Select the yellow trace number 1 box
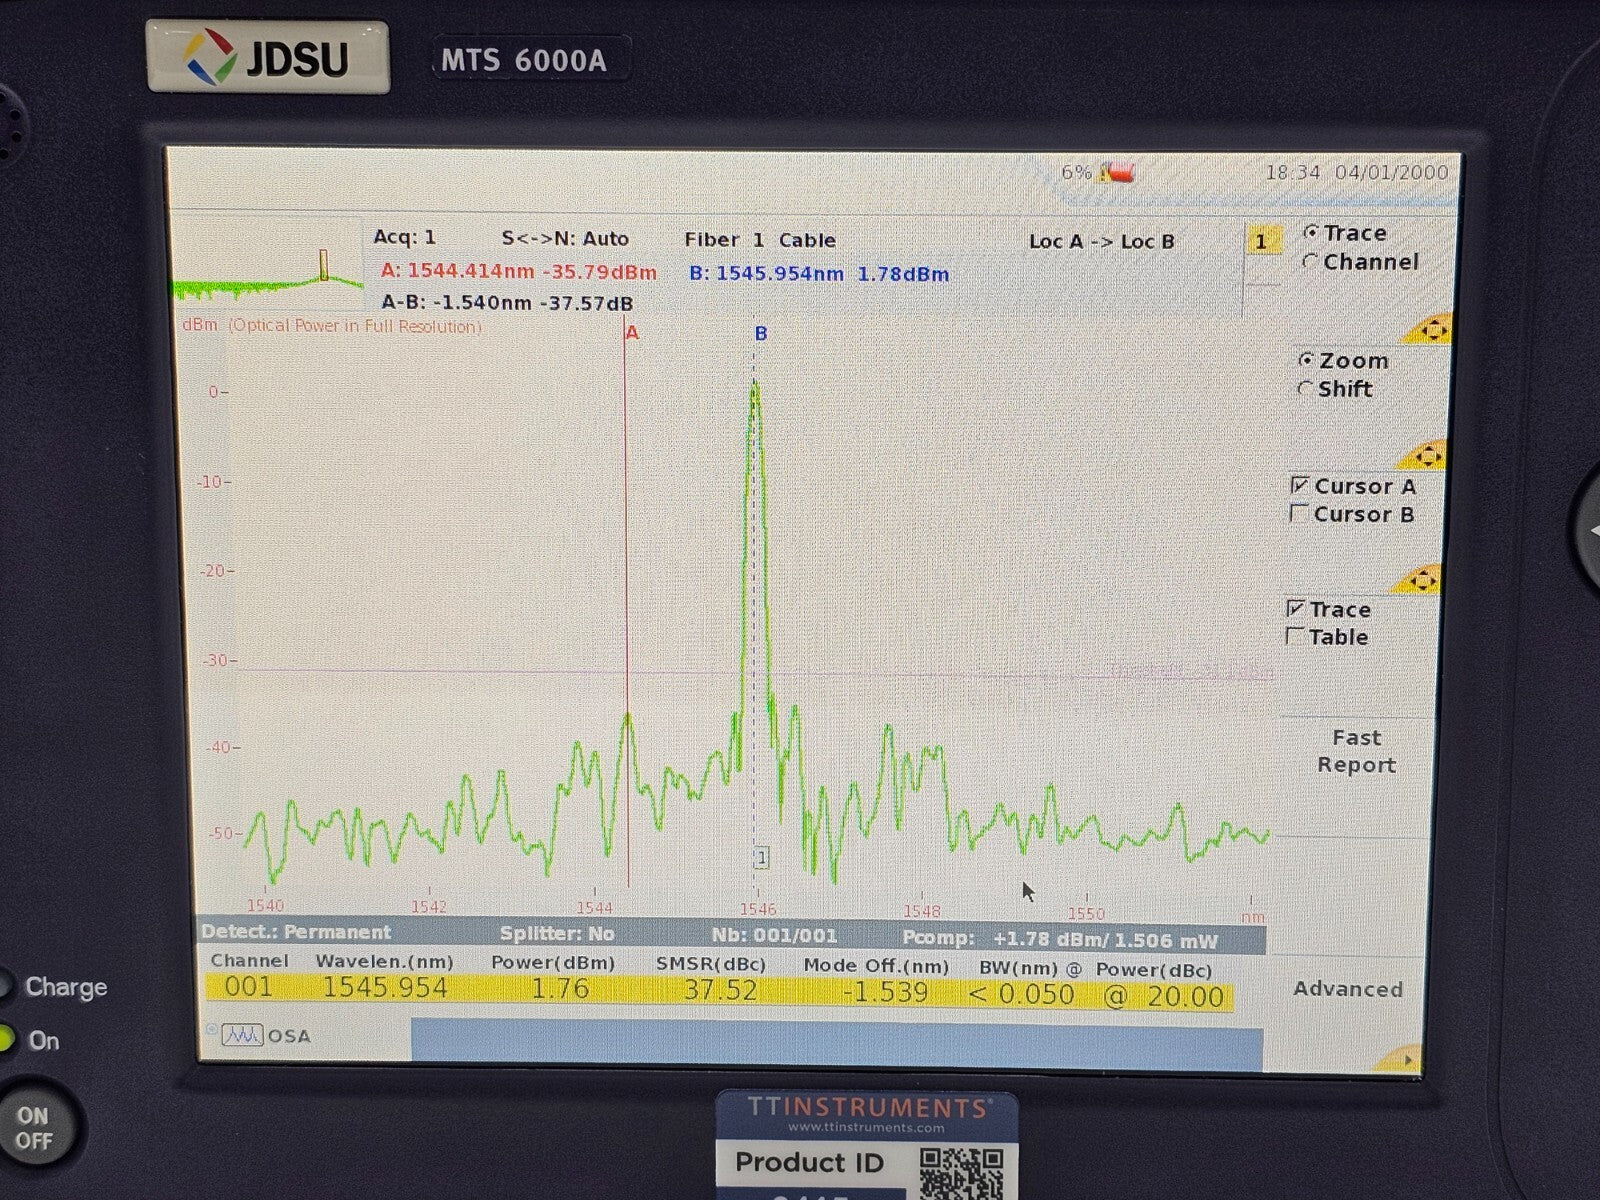1600x1200 pixels. pos(1262,241)
